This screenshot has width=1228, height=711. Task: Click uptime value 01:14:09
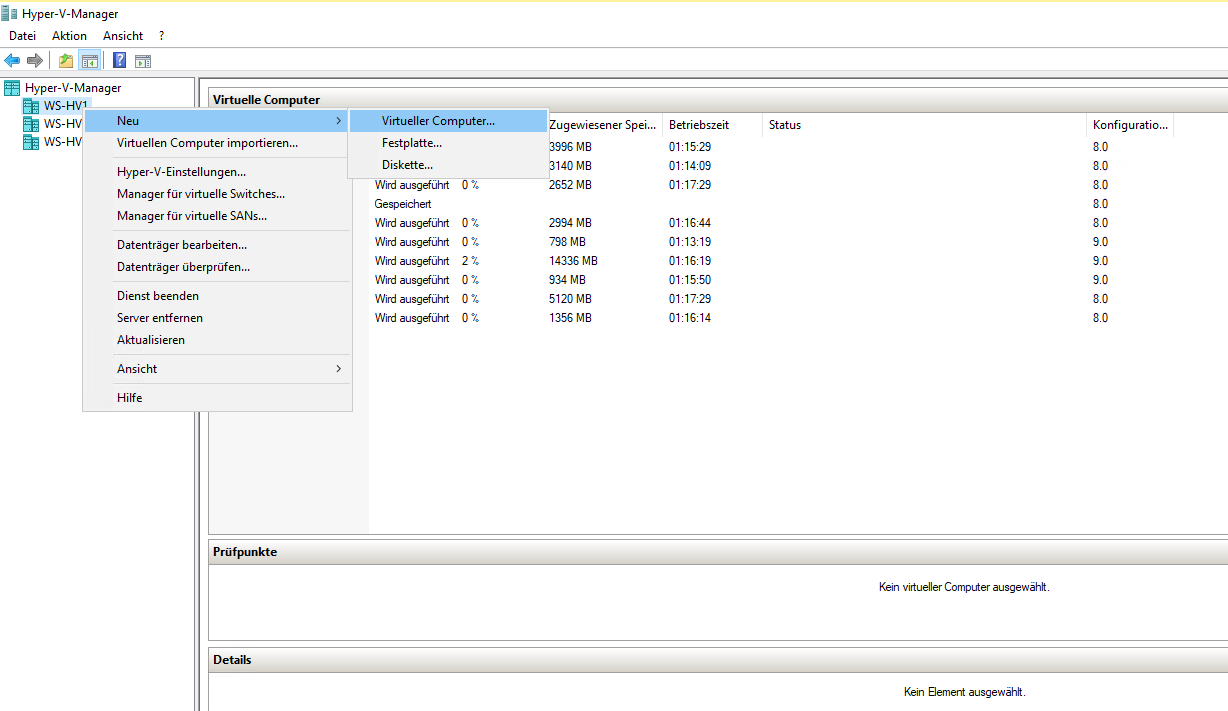pos(690,166)
